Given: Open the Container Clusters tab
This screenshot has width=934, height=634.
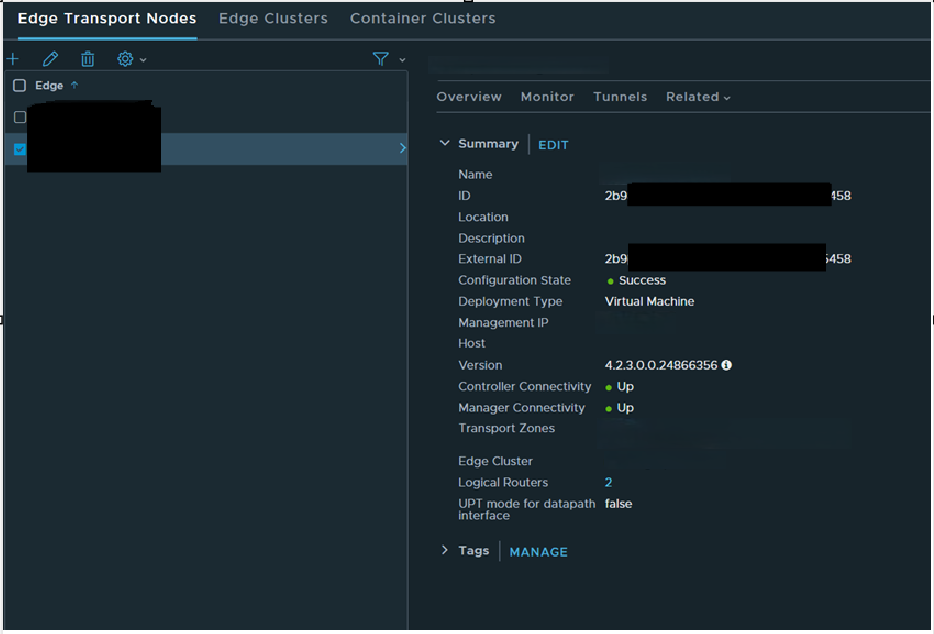Looking at the screenshot, I should click(x=422, y=18).
